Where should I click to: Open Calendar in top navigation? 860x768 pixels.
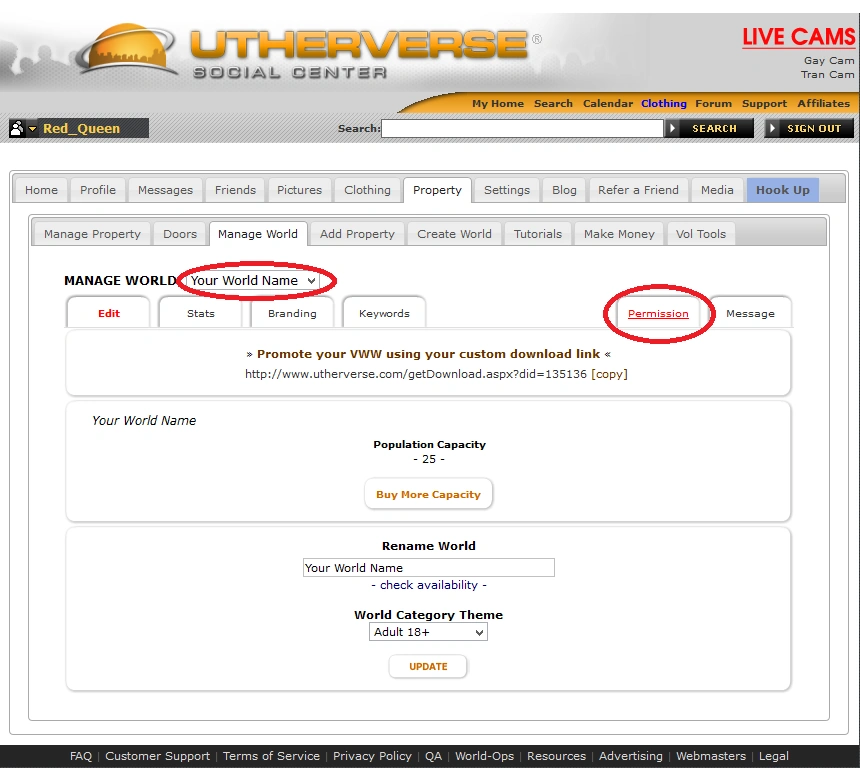(x=608, y=103)
